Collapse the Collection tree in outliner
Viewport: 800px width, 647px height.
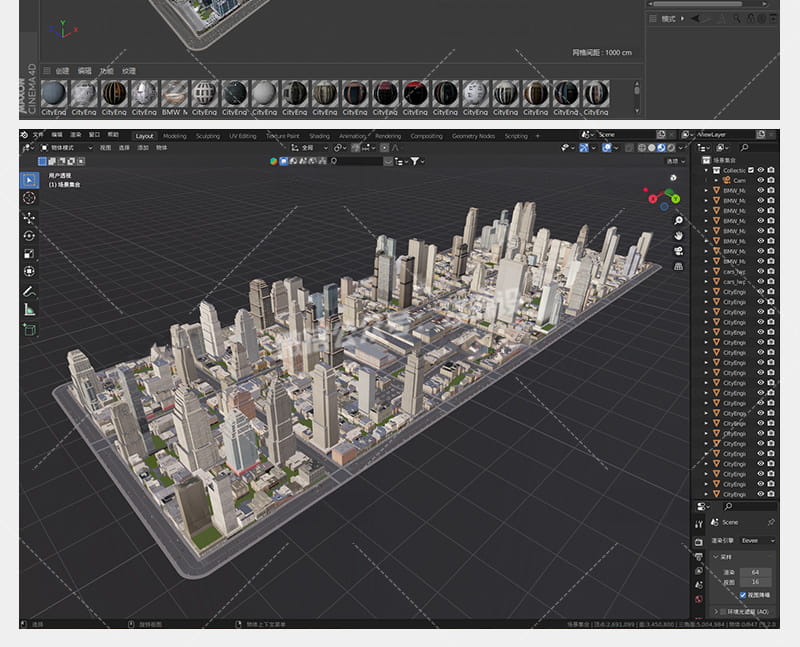[707, 170]
